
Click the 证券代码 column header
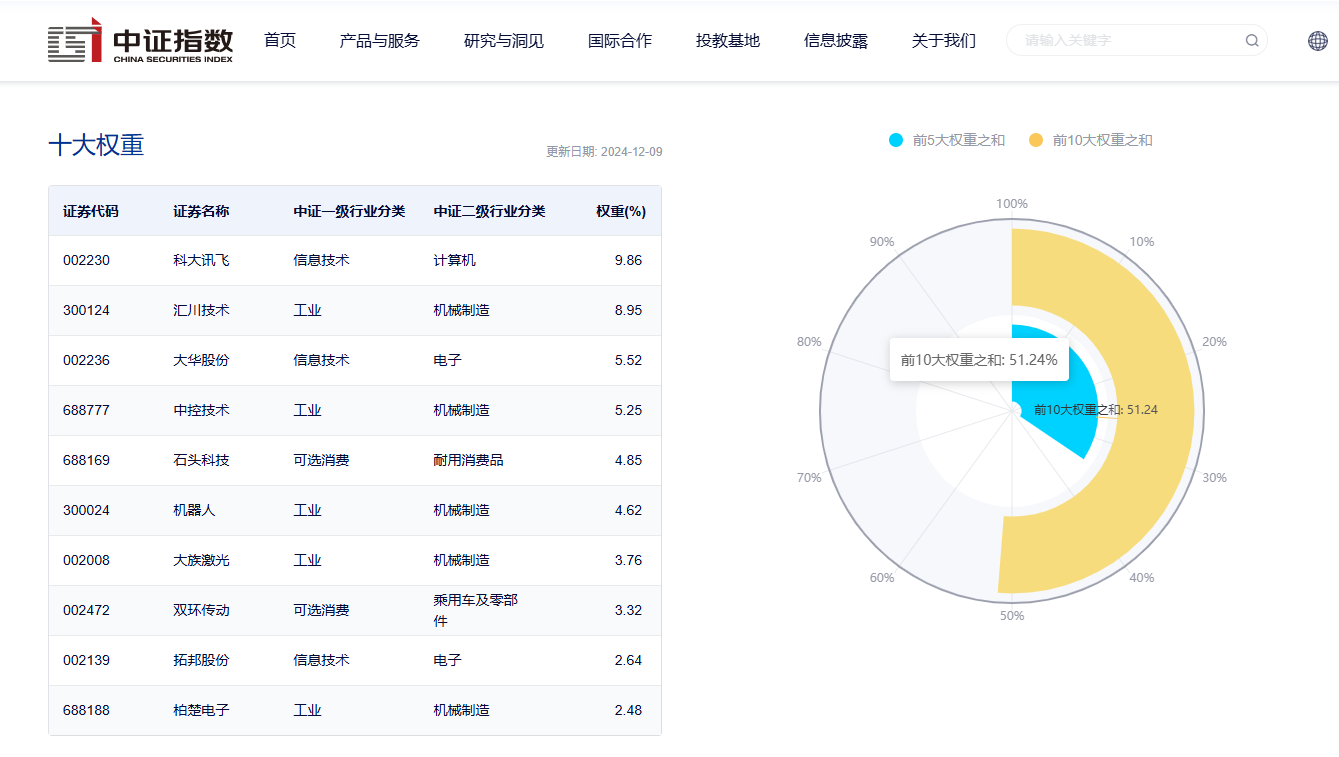[90, 211]
